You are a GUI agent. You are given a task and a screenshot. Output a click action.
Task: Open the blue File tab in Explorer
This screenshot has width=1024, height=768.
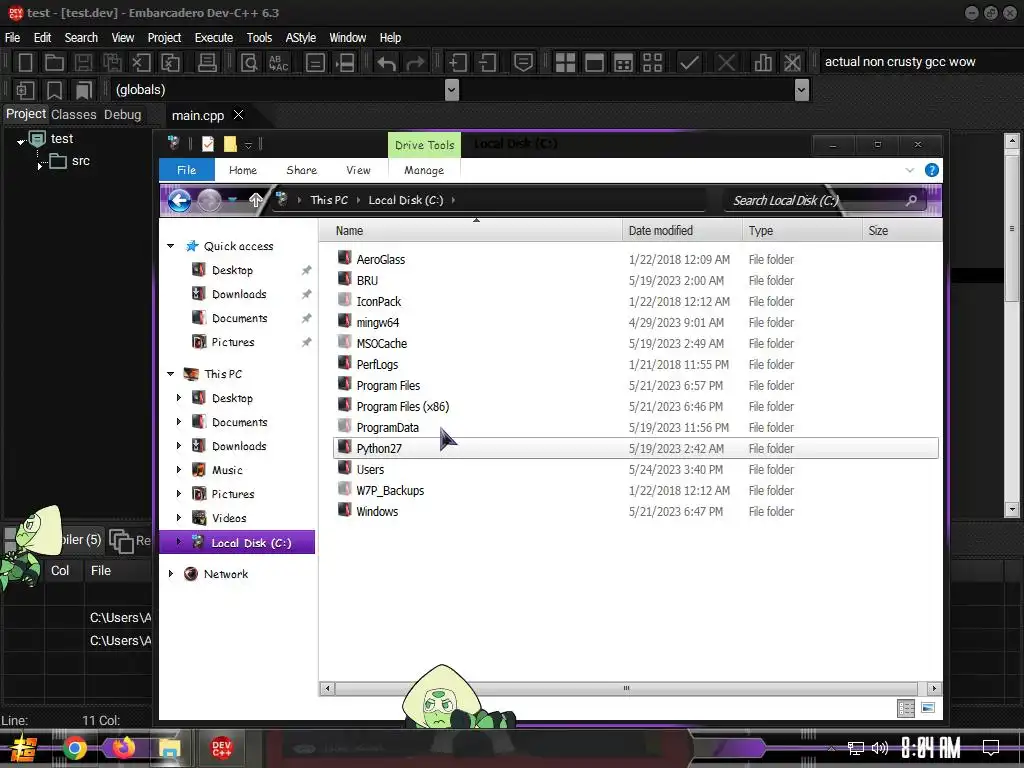[187, 170]
